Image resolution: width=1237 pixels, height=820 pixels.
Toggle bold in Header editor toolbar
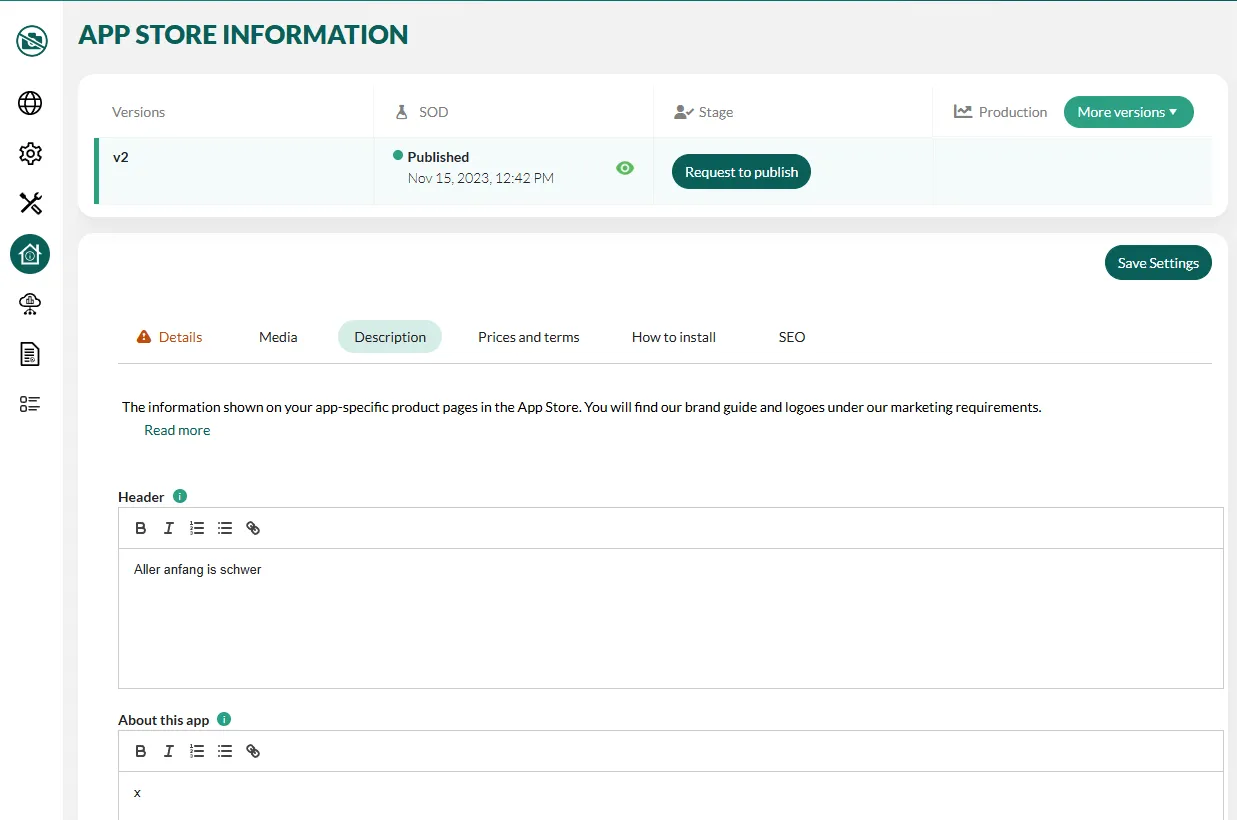[141, 528]
